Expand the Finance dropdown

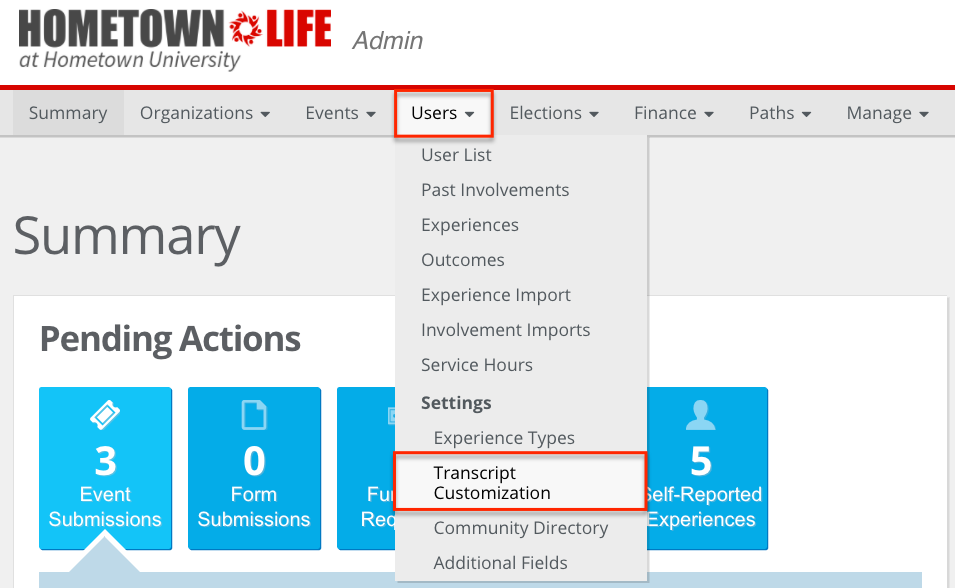pos(674,113)
